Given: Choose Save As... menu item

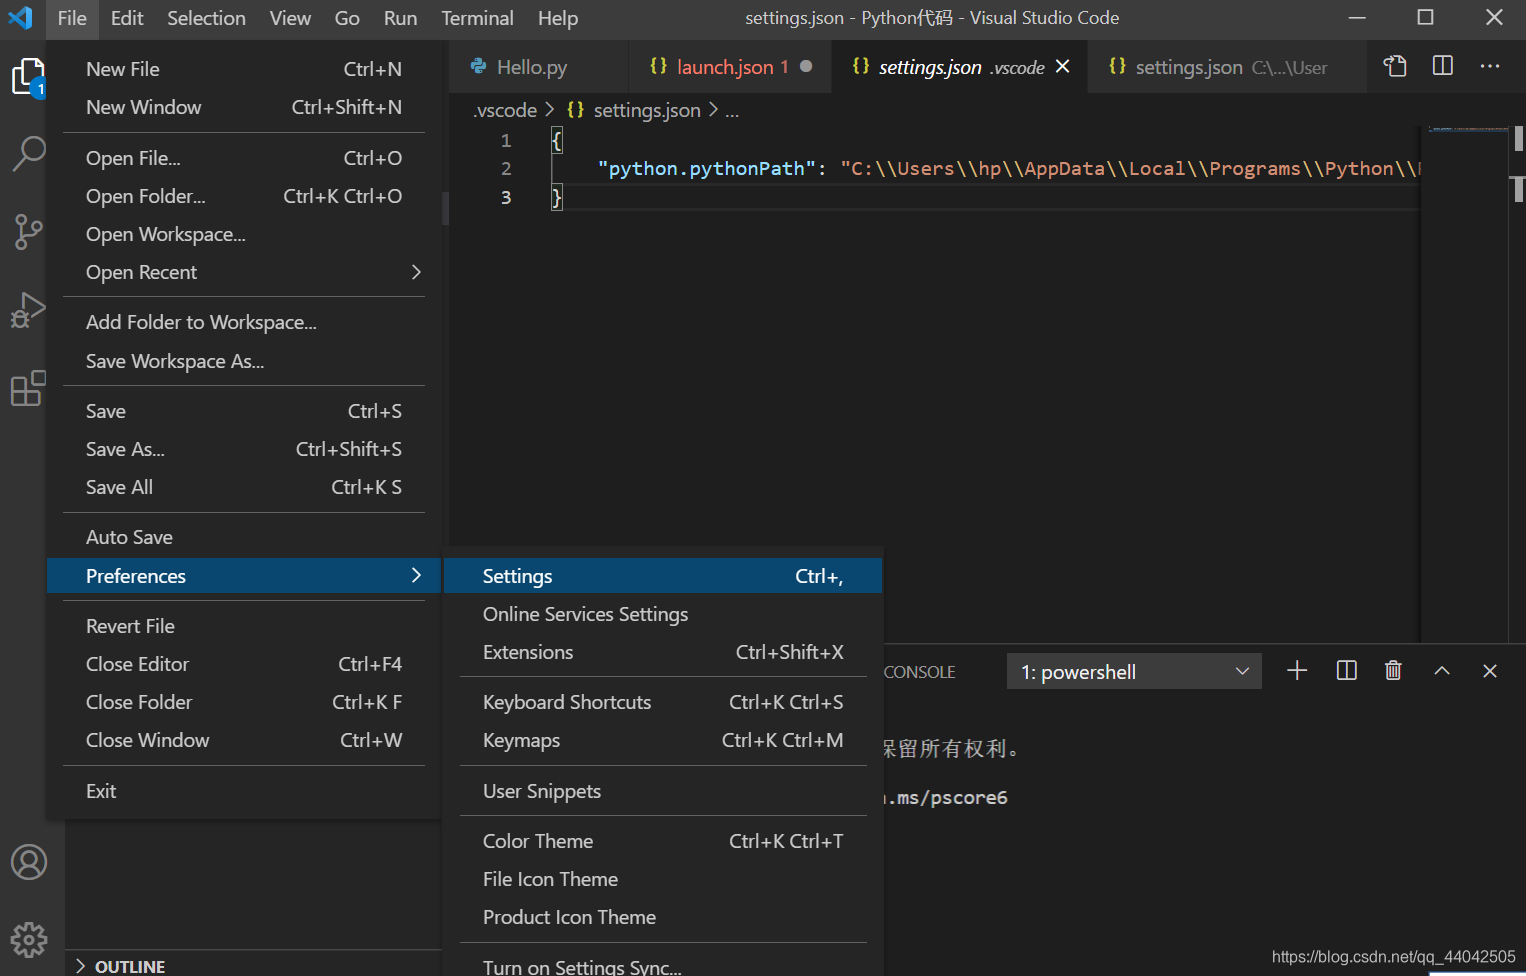Looking at the screenshot, I should tap(244, 449).
